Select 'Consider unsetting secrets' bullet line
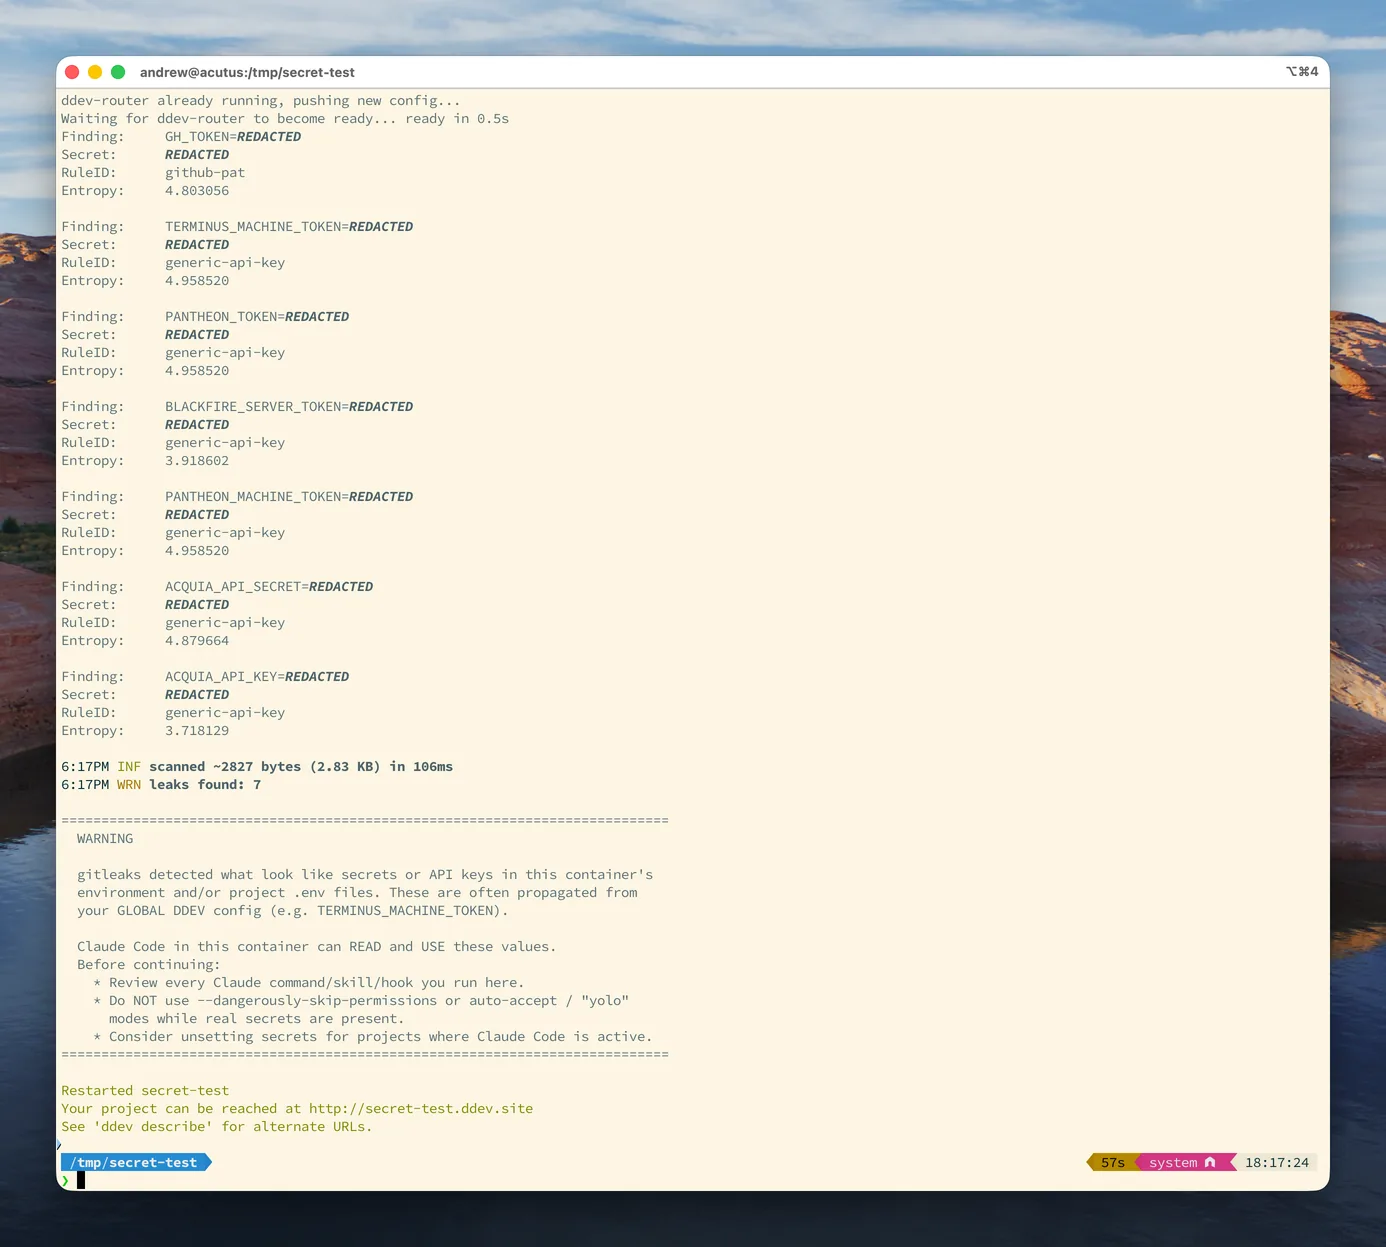This screenshot has height=1247, width=1386. coord(373,1036)
